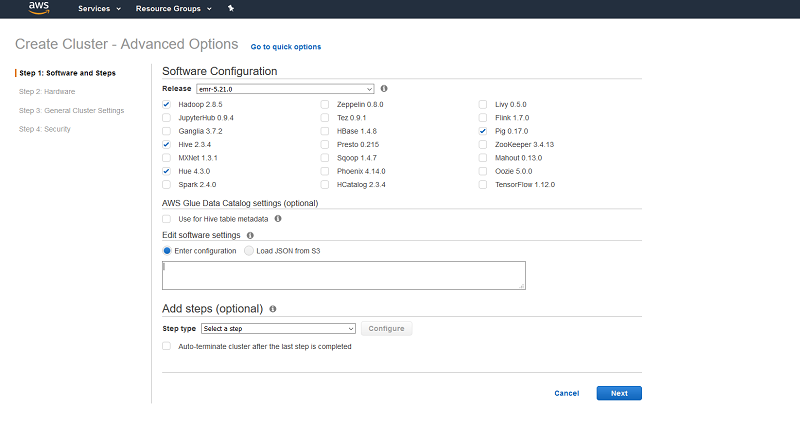Enable JupyterHub 0.9.4 checkbox
The width and height of the screenshot is (800, 442).
coord(166,117)
